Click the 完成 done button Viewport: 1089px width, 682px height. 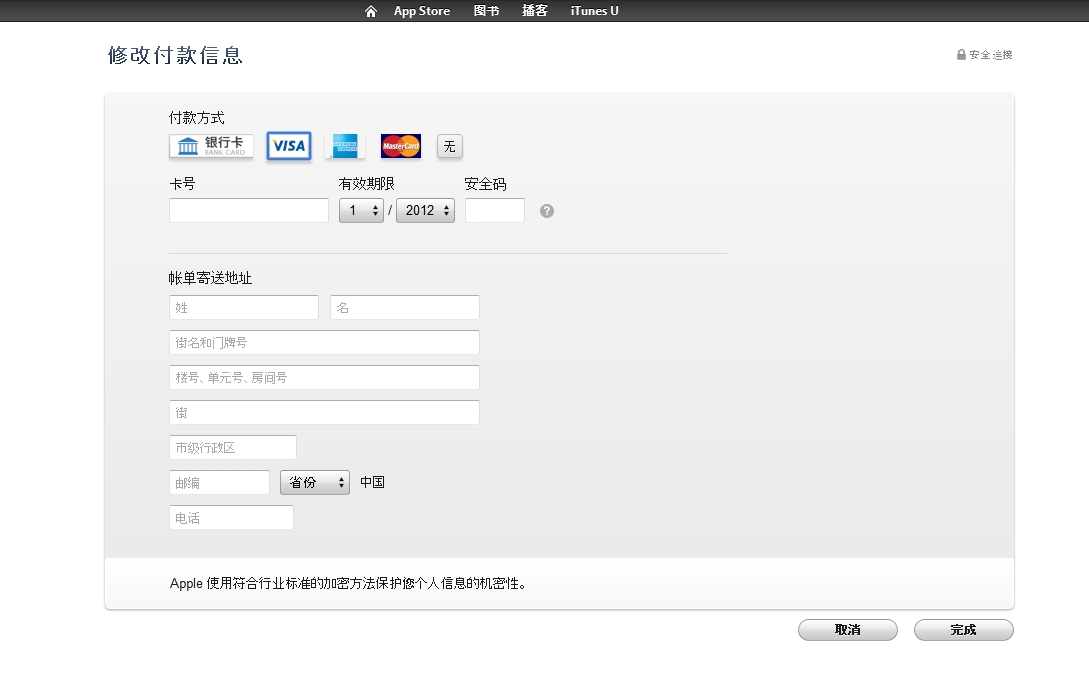pos(963,630)
